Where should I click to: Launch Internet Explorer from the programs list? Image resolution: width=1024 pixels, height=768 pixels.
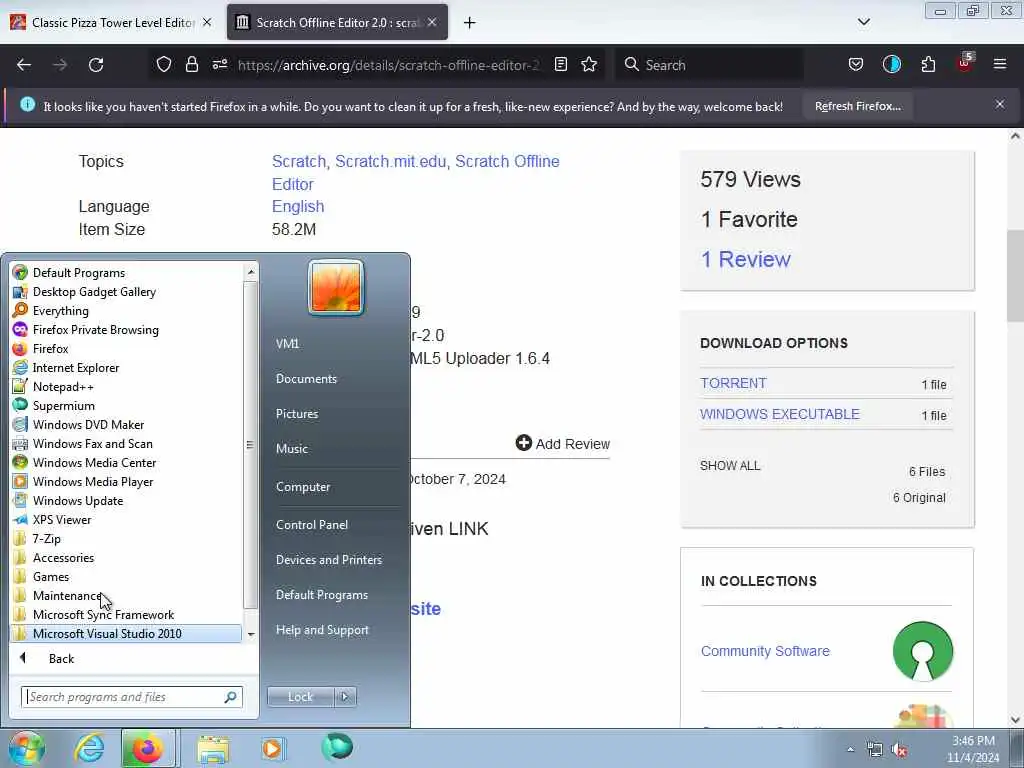(x=127, y=368)
